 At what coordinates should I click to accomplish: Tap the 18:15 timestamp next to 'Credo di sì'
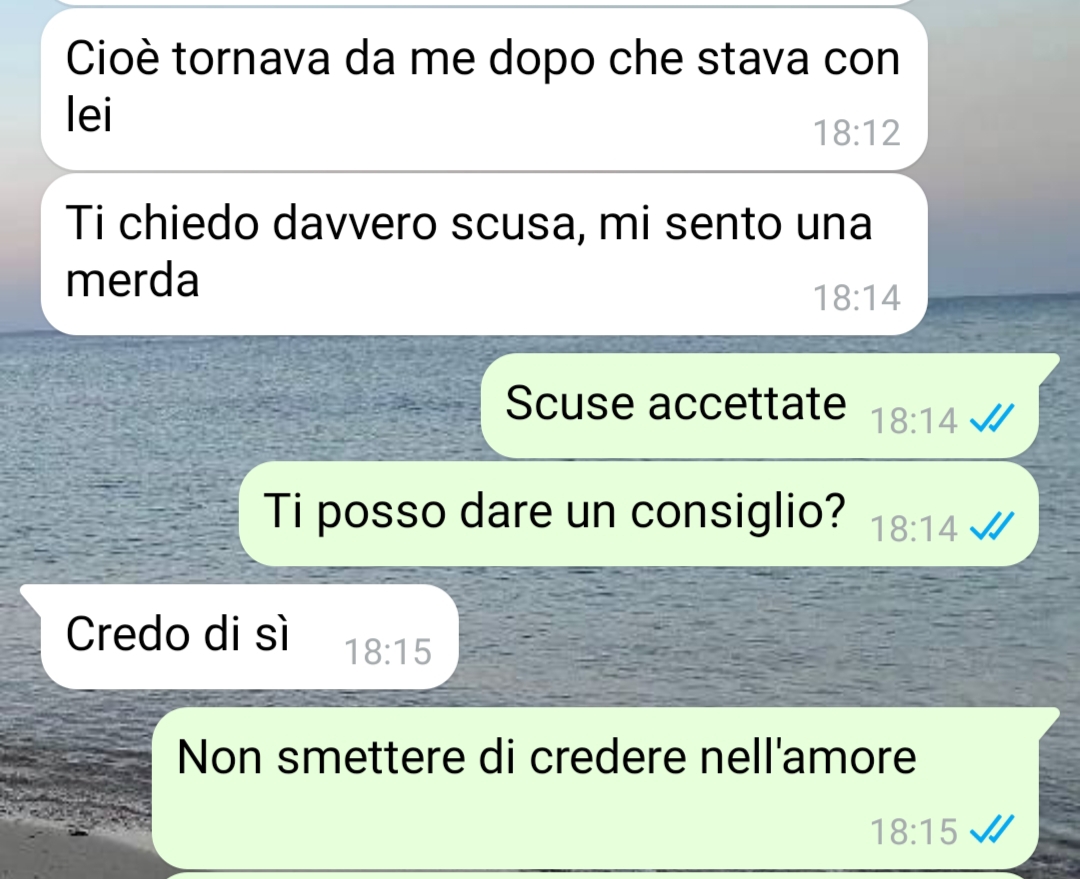click(388, 652)
